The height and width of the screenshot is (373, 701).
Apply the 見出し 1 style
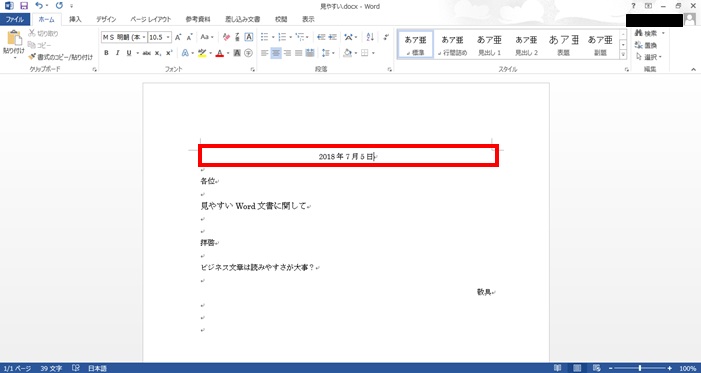coord(490,44)
